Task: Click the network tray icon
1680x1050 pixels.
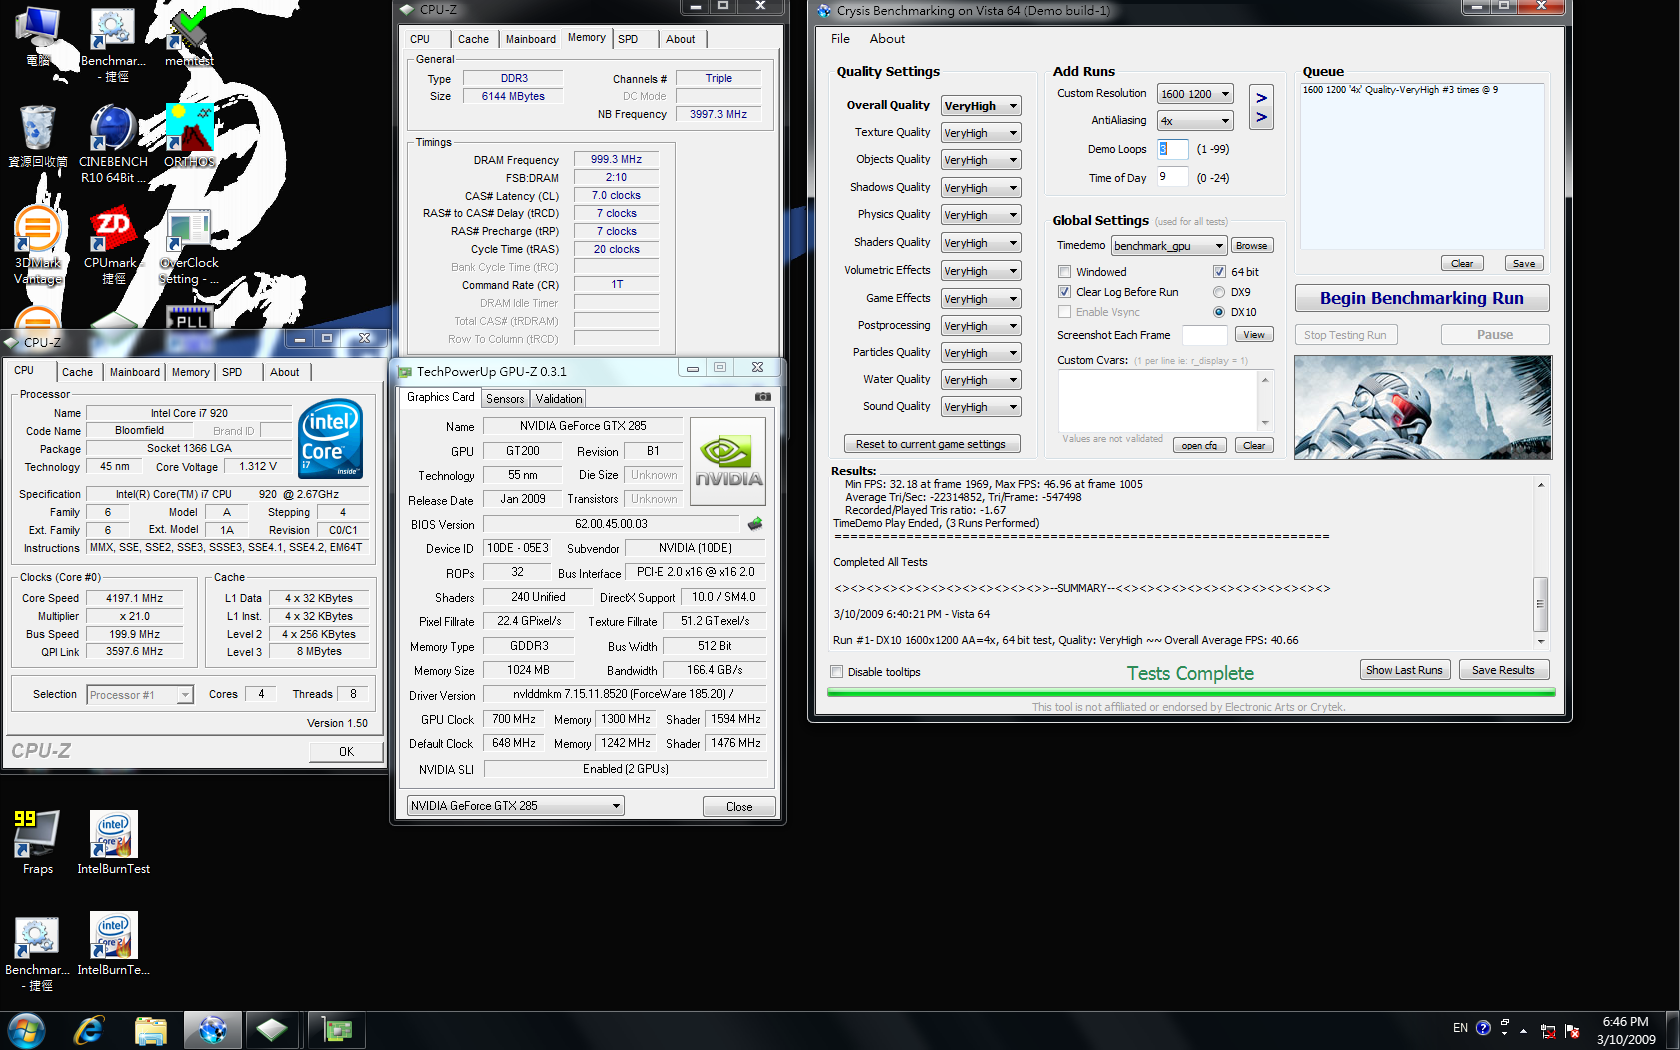Action: coord(1548,1031)
